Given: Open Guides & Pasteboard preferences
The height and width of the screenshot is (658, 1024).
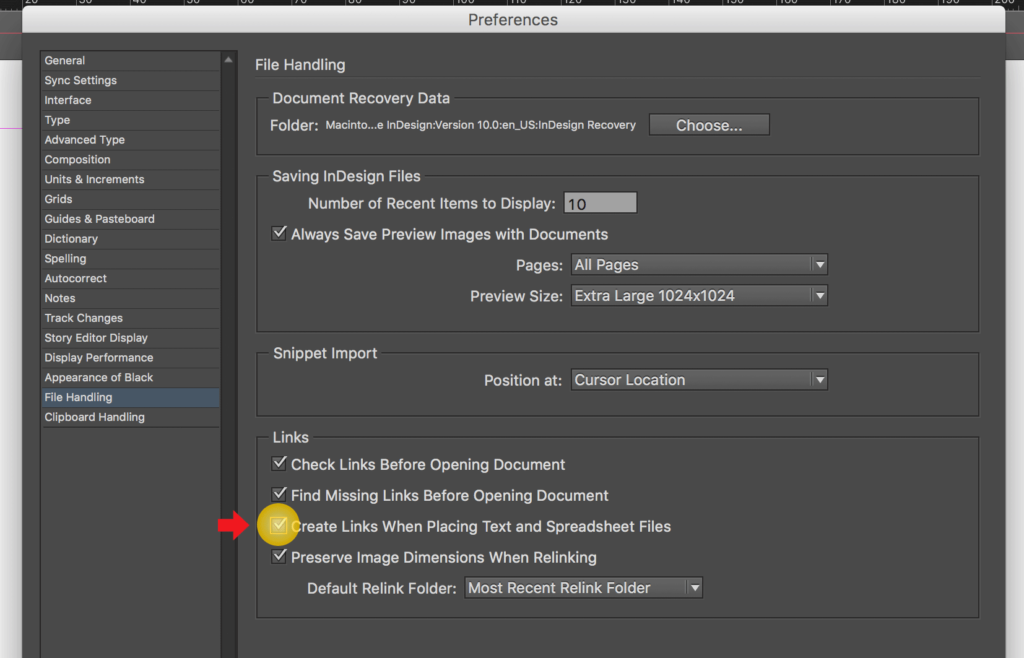Looking at the screenshot, I should click(x=99, y=219).
